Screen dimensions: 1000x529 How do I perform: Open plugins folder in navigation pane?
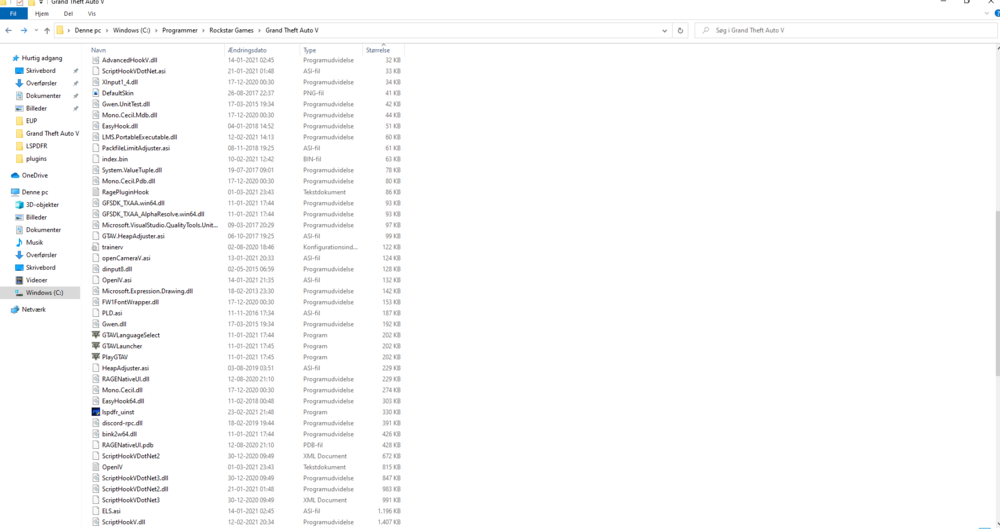36,158
